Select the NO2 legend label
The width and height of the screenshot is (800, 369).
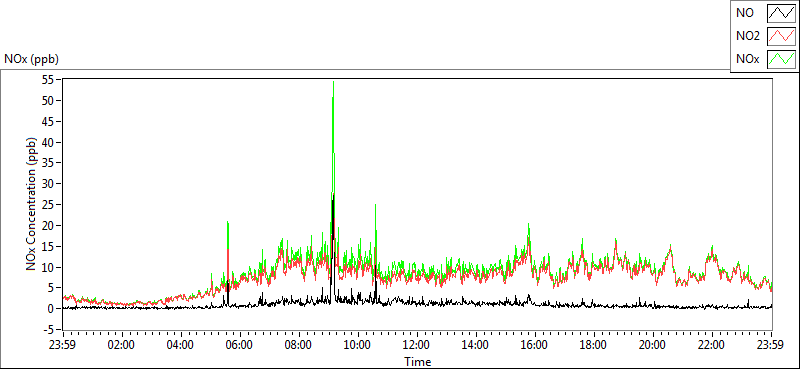(x=748, y=36)
